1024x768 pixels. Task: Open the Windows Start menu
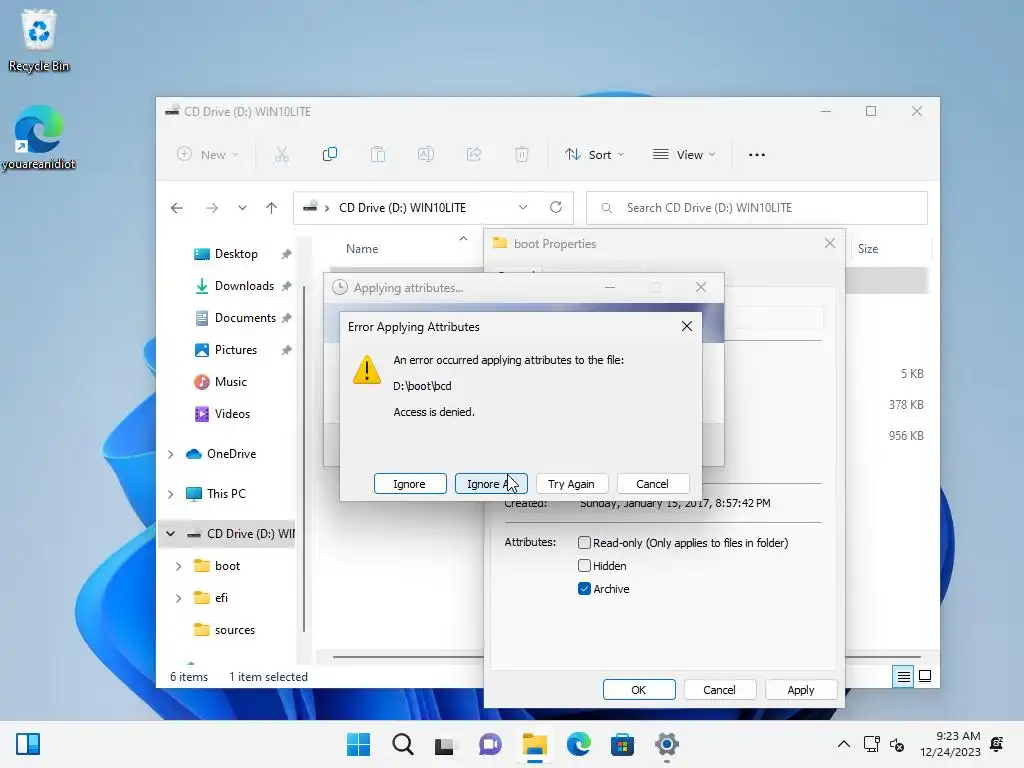358,744
